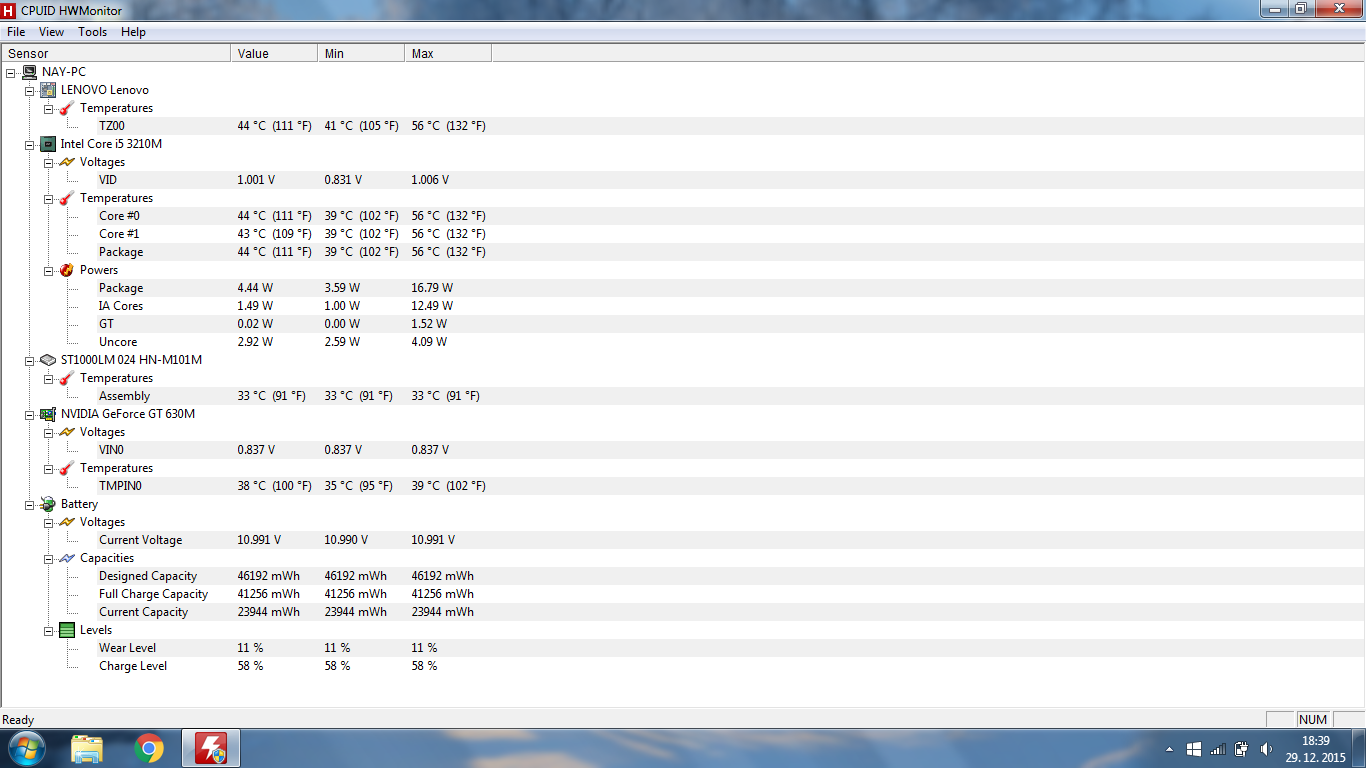Select the Charge Level row label
The image size is (1366, 768).
coord(133,666)
